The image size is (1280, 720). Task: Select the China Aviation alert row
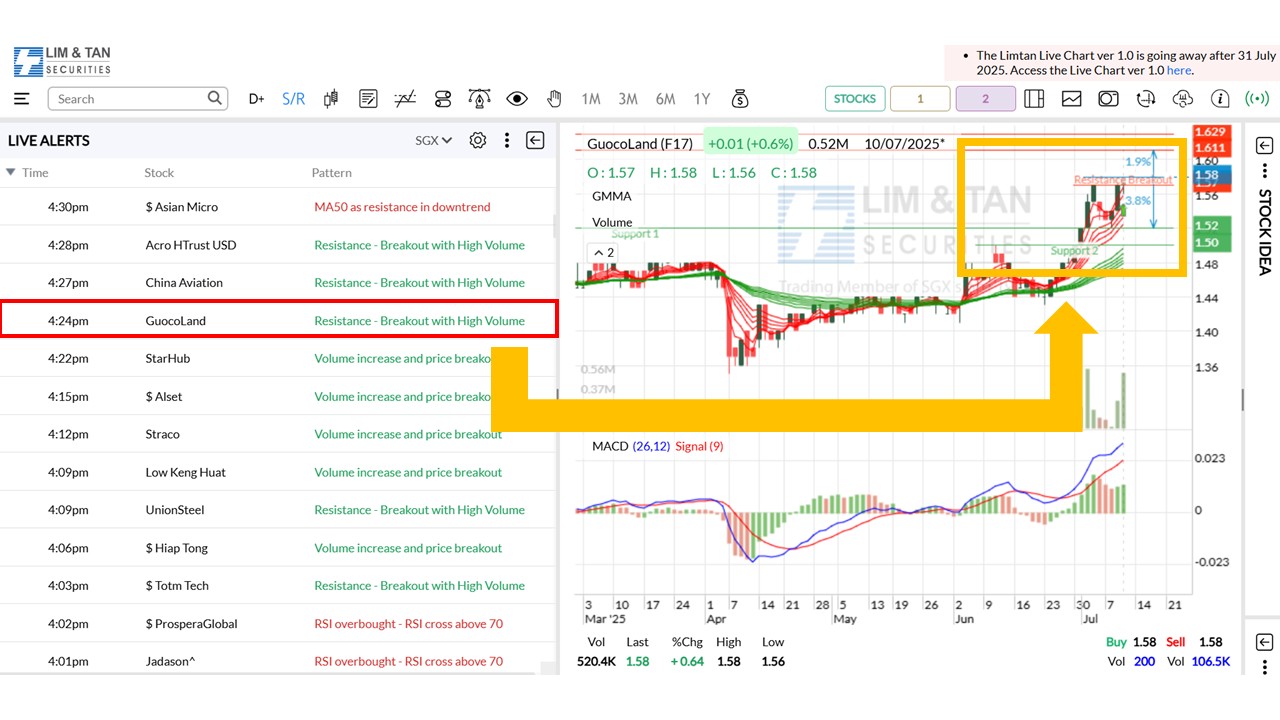(278, 283)
